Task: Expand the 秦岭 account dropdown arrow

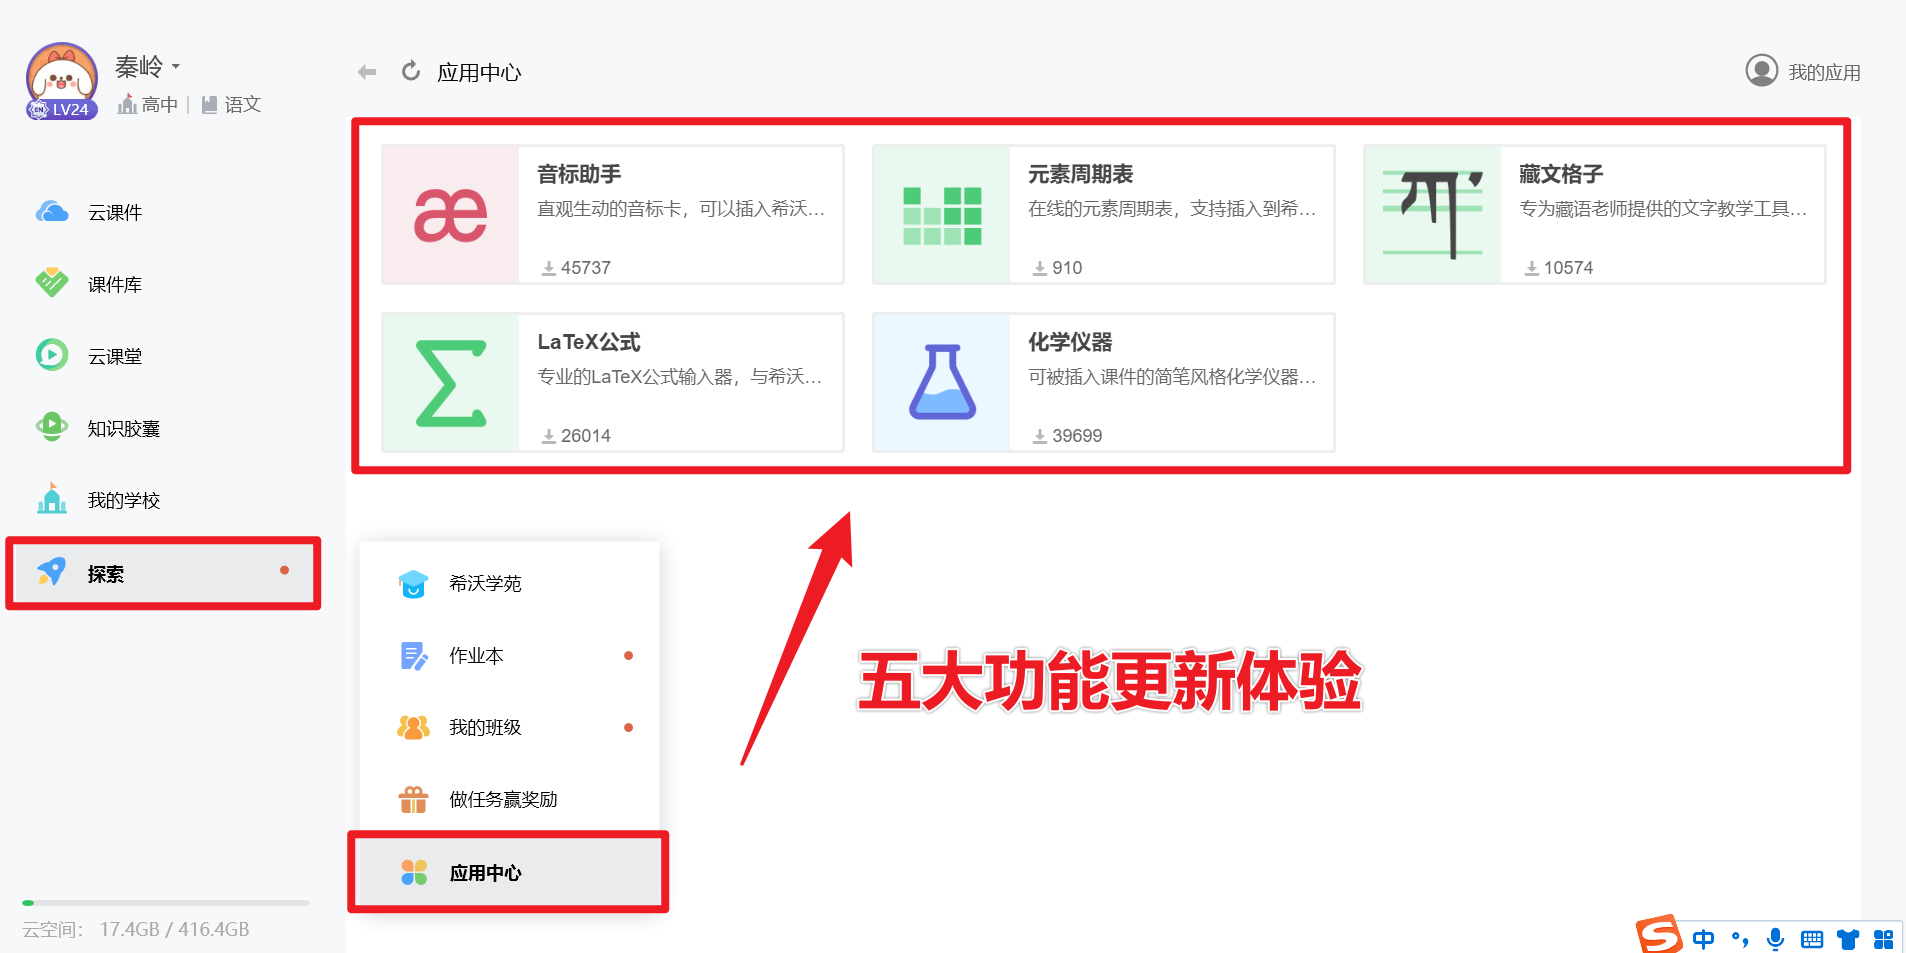Action: tap(176, 67)
